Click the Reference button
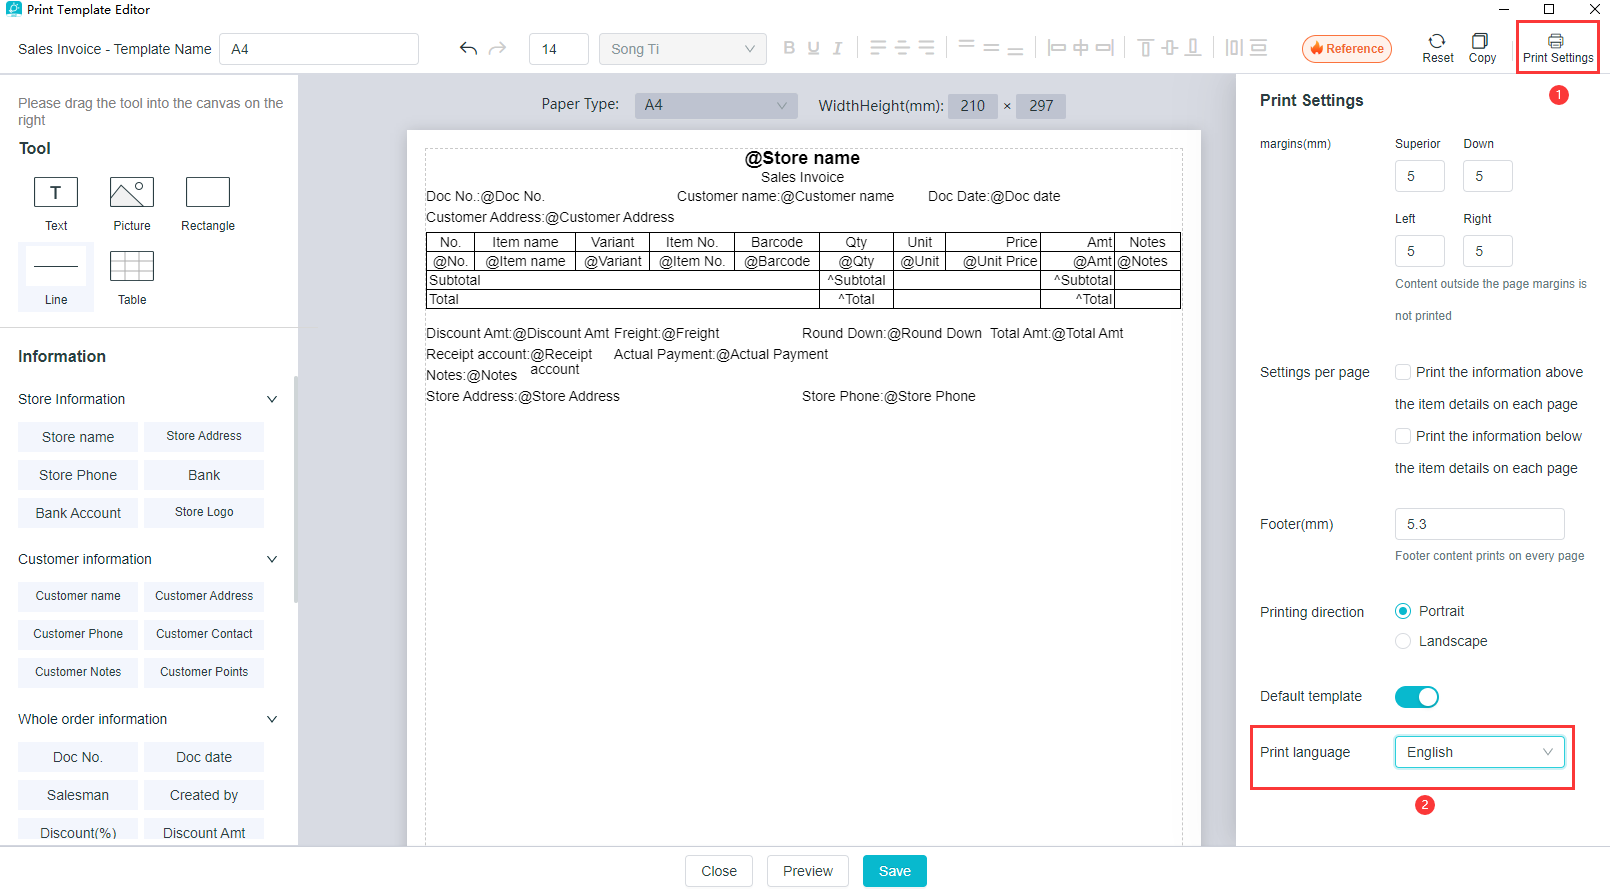Viewport: 1610px width, 893px height. (x=1346, y=49)
